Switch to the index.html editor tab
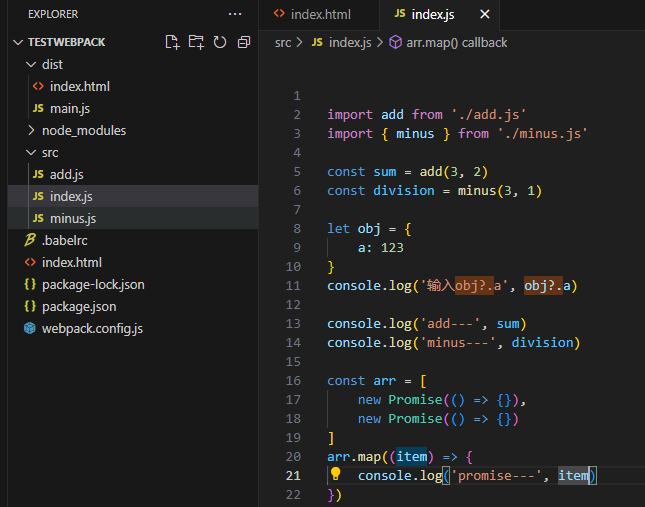The image size is (645, 507). [319, 15]
